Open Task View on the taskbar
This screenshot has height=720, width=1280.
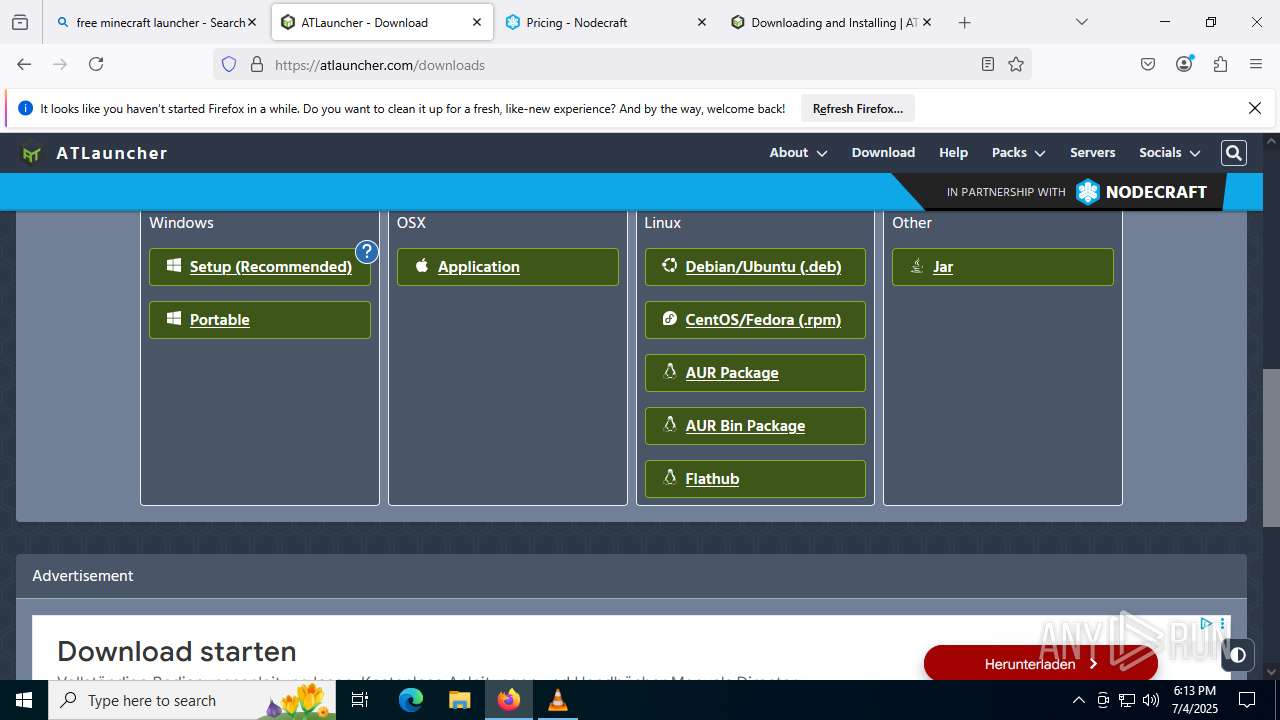click(361, 700)
